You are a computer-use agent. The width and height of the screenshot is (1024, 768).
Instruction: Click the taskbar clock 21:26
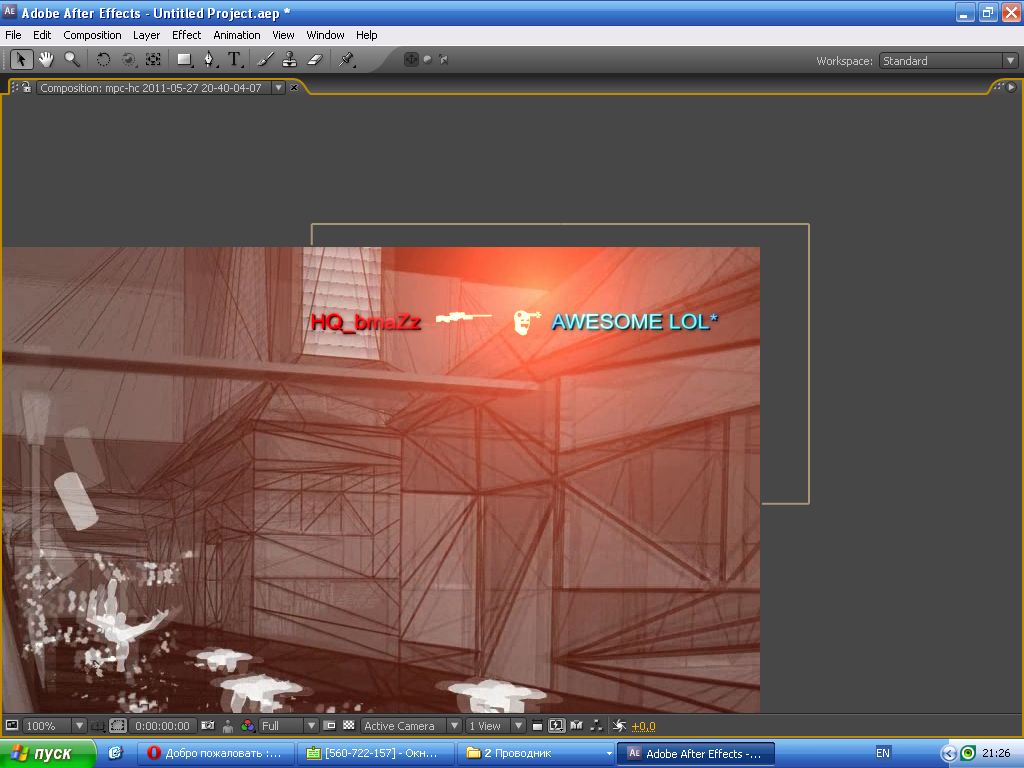coord(996,754)
